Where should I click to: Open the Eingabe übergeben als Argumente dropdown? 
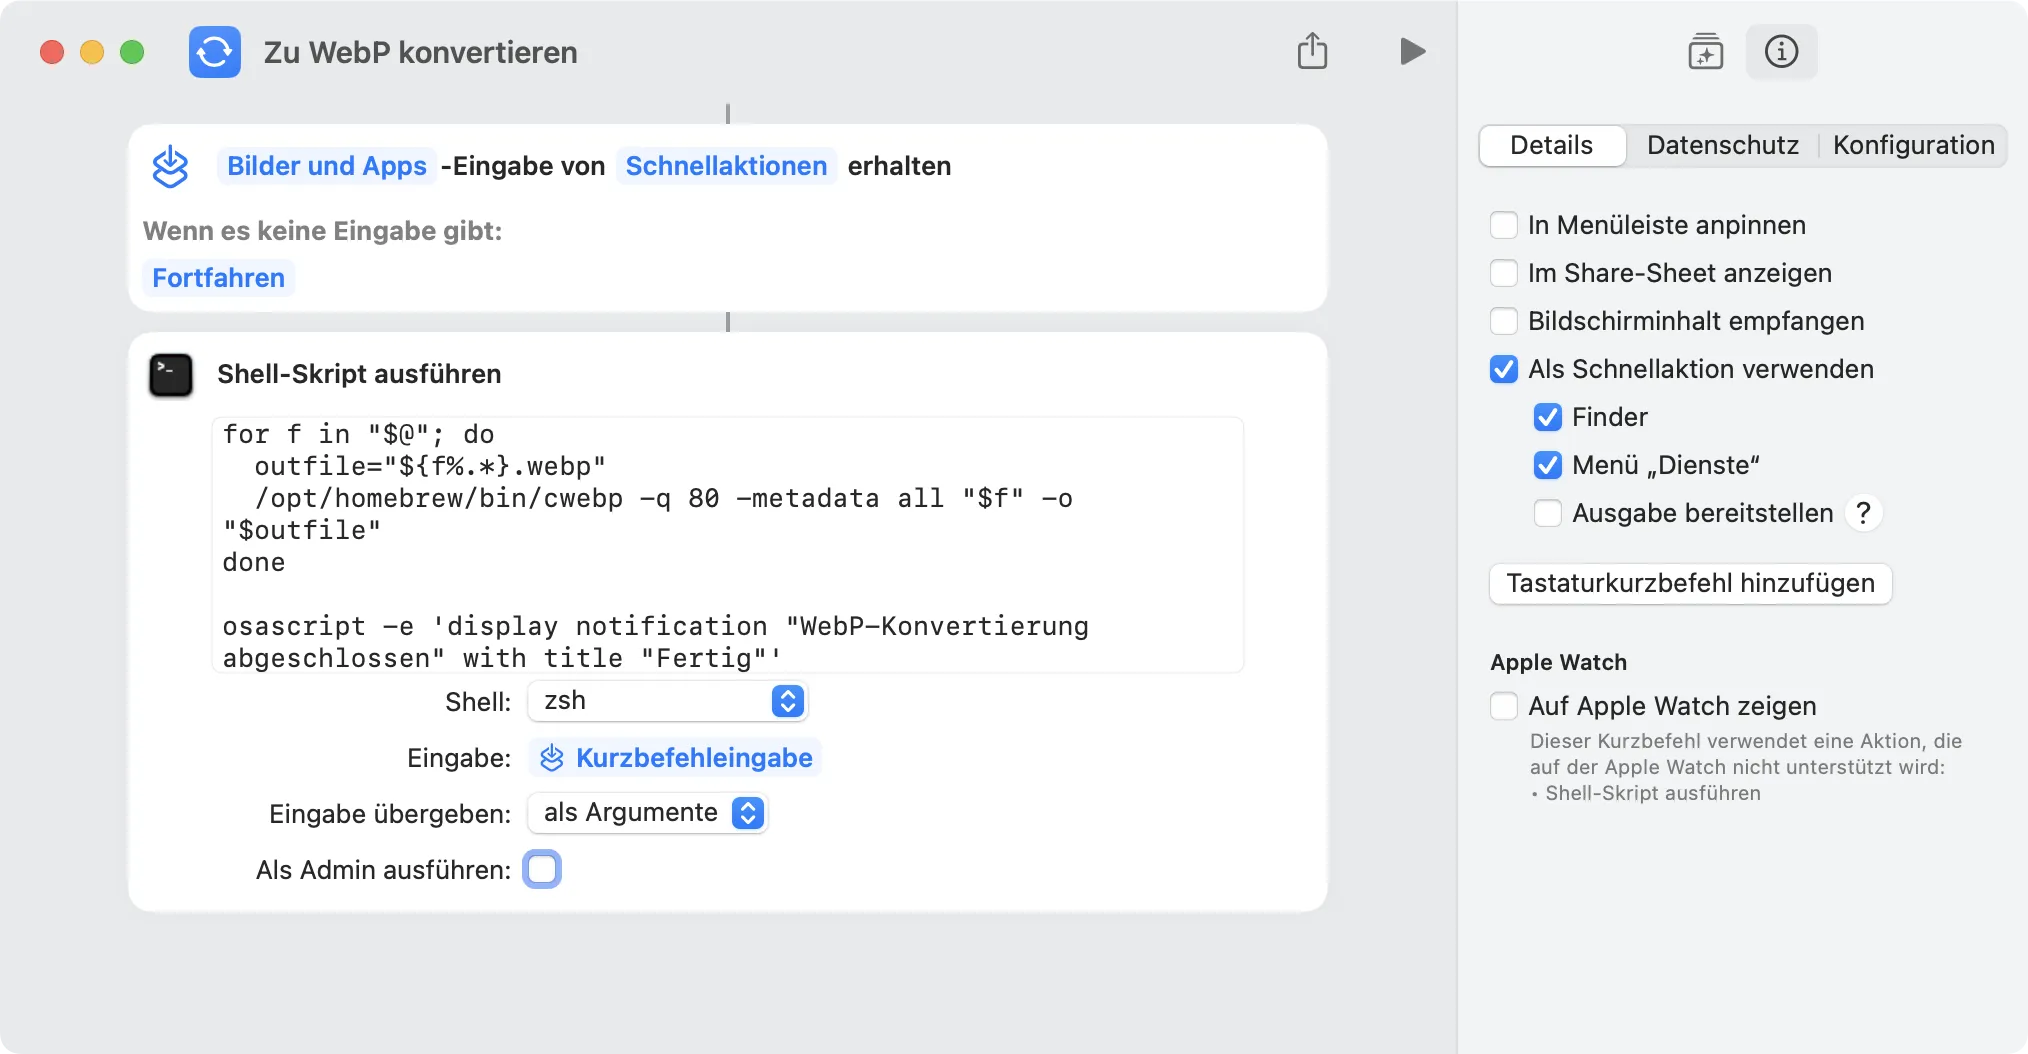tap(648, 813)
